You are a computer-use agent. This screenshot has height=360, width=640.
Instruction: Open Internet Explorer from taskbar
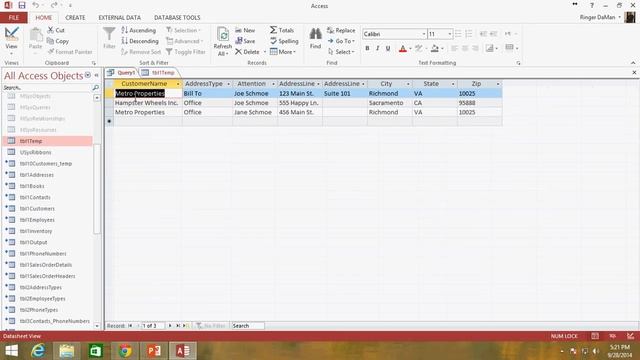(38, 351)
